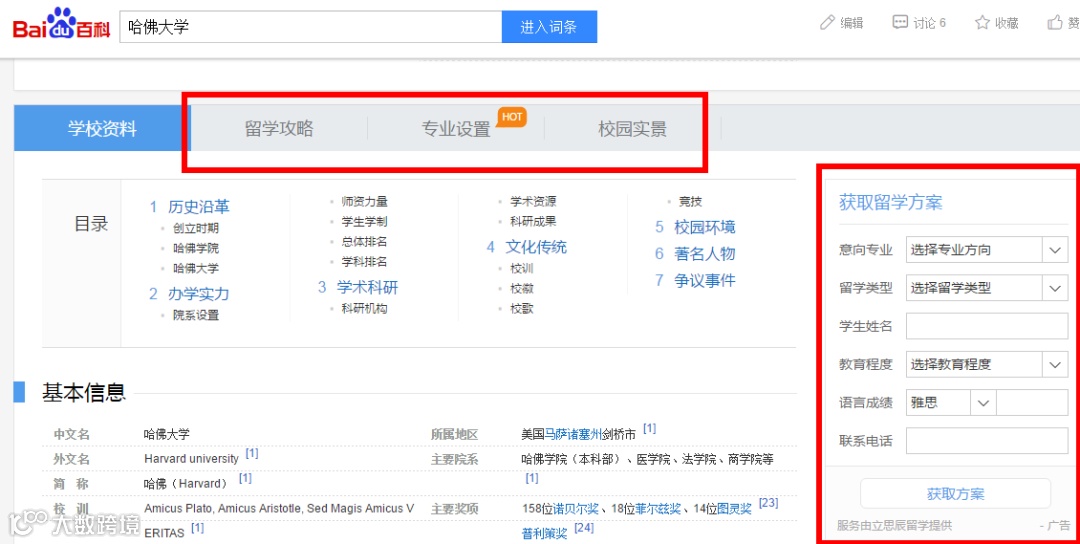Click the thumbs-up 赞 icon
The height and width of the screenshot is (544, 1080).
pyautogui.click(x=1055, y=23)
